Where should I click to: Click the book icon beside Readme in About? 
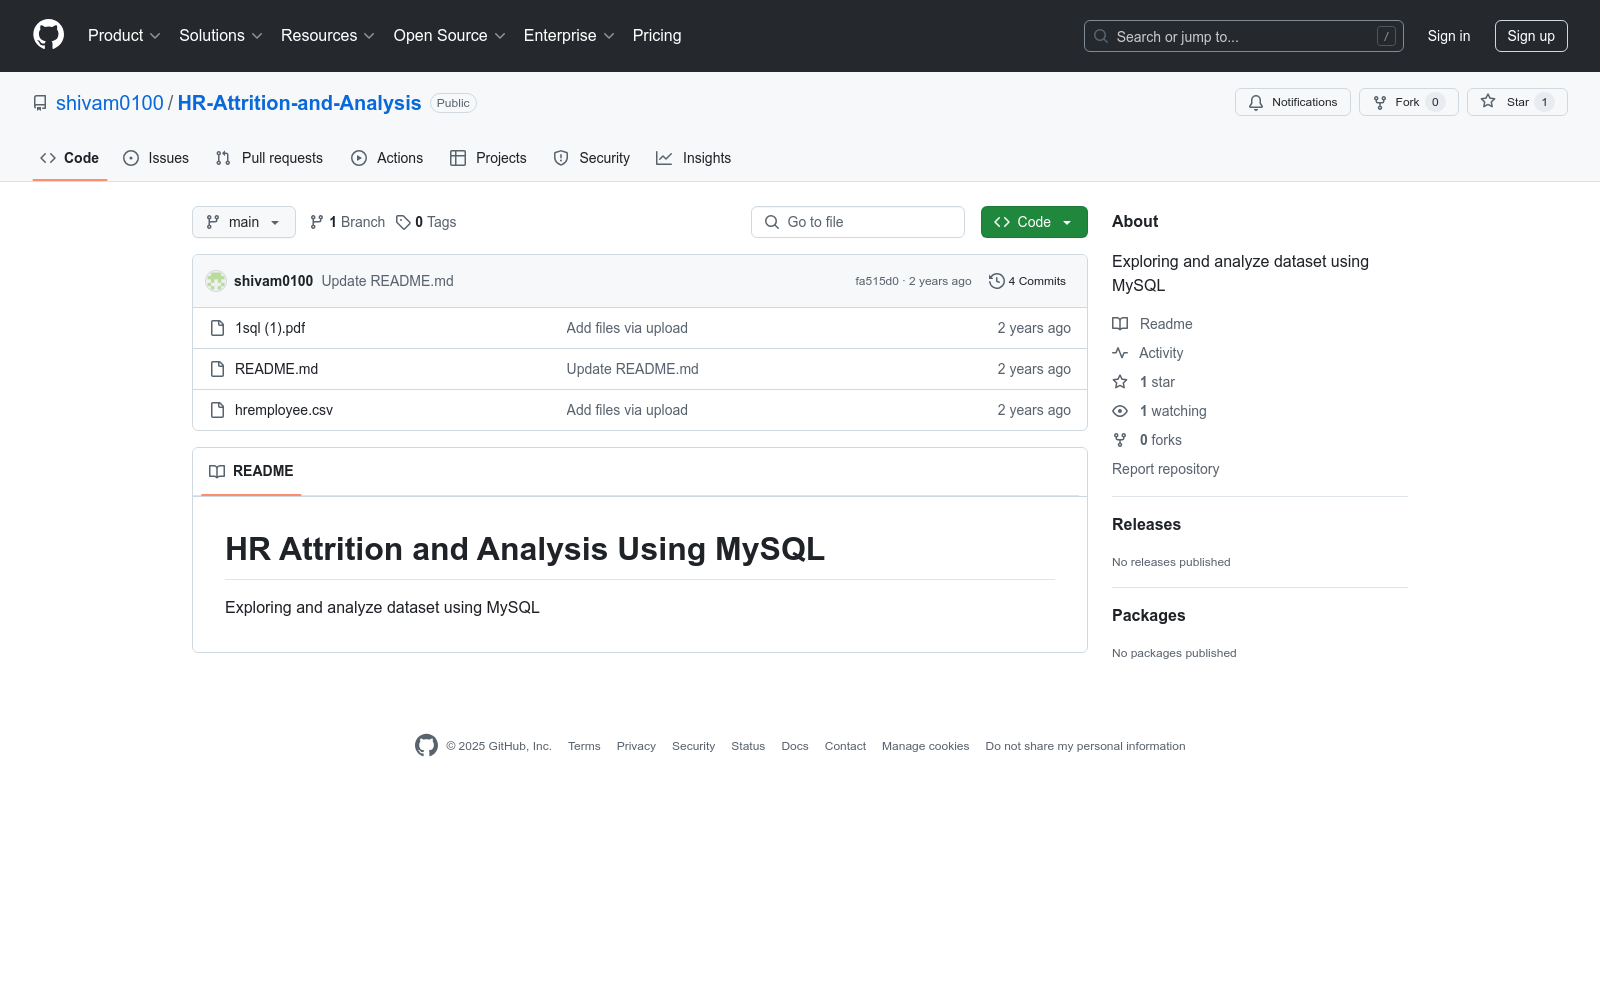point(1120,324)
